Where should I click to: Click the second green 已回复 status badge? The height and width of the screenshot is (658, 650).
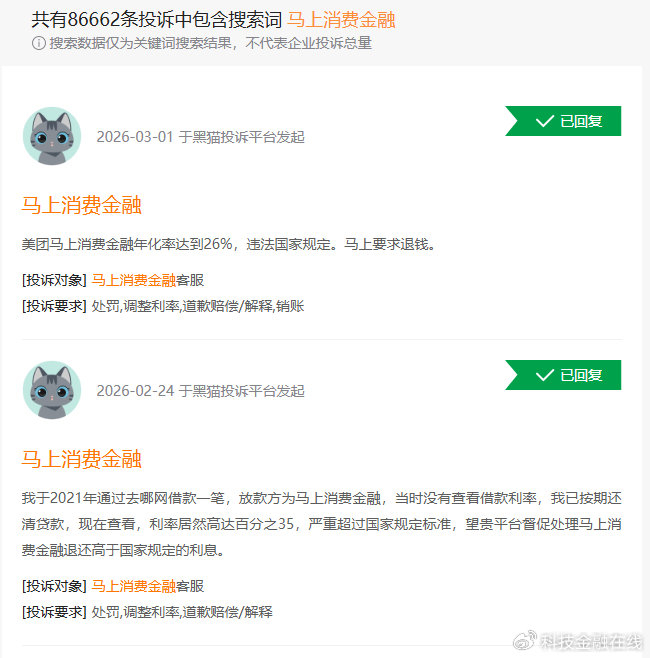click(563, 375)
